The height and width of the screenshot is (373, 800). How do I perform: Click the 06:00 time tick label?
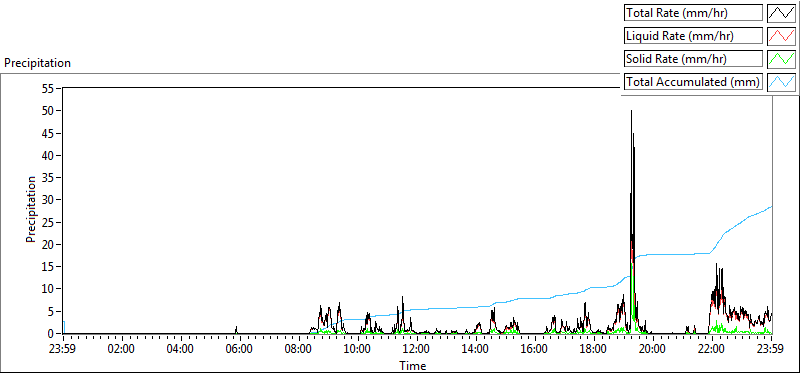240,350
